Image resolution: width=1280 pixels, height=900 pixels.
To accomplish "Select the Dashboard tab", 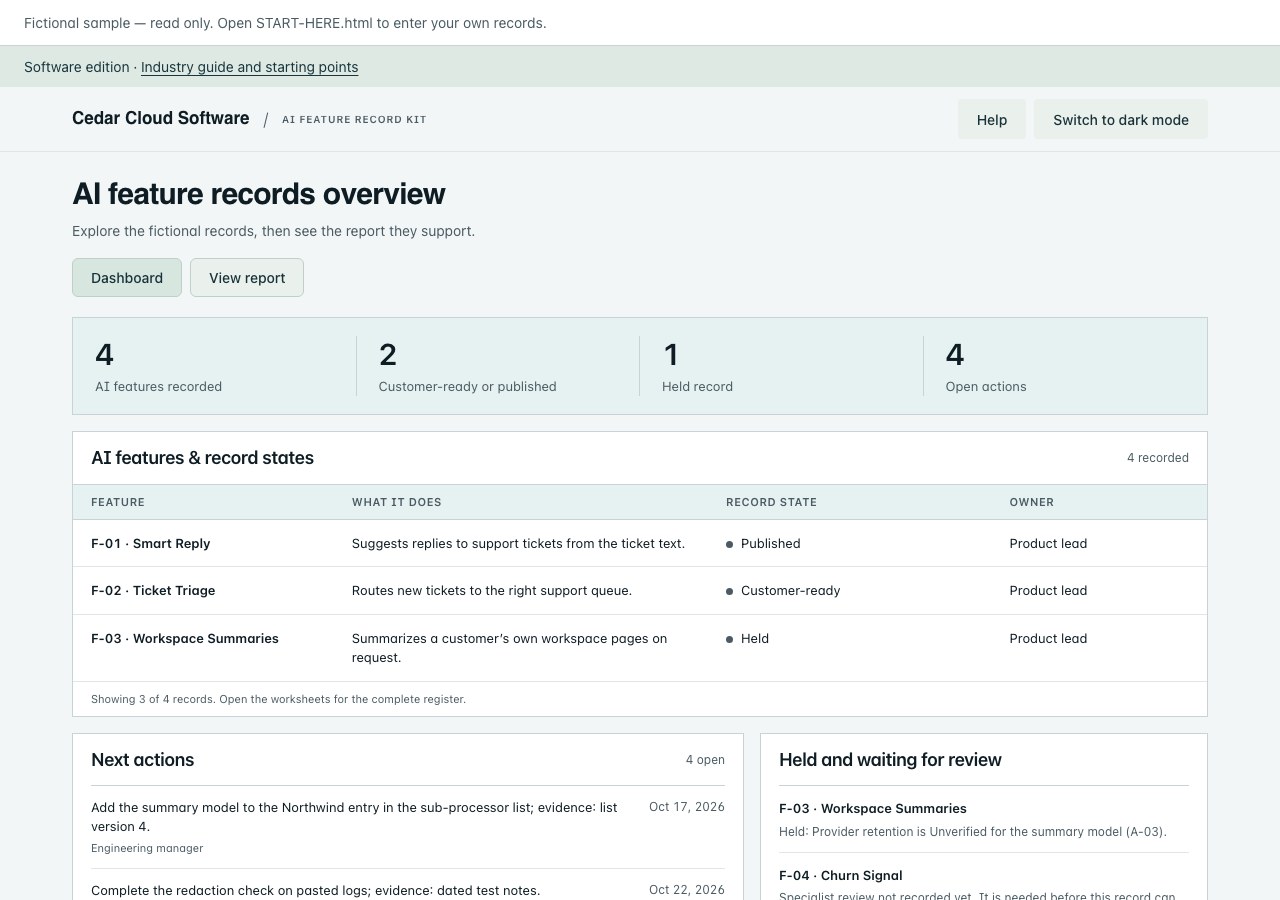I will click(127, 278).
